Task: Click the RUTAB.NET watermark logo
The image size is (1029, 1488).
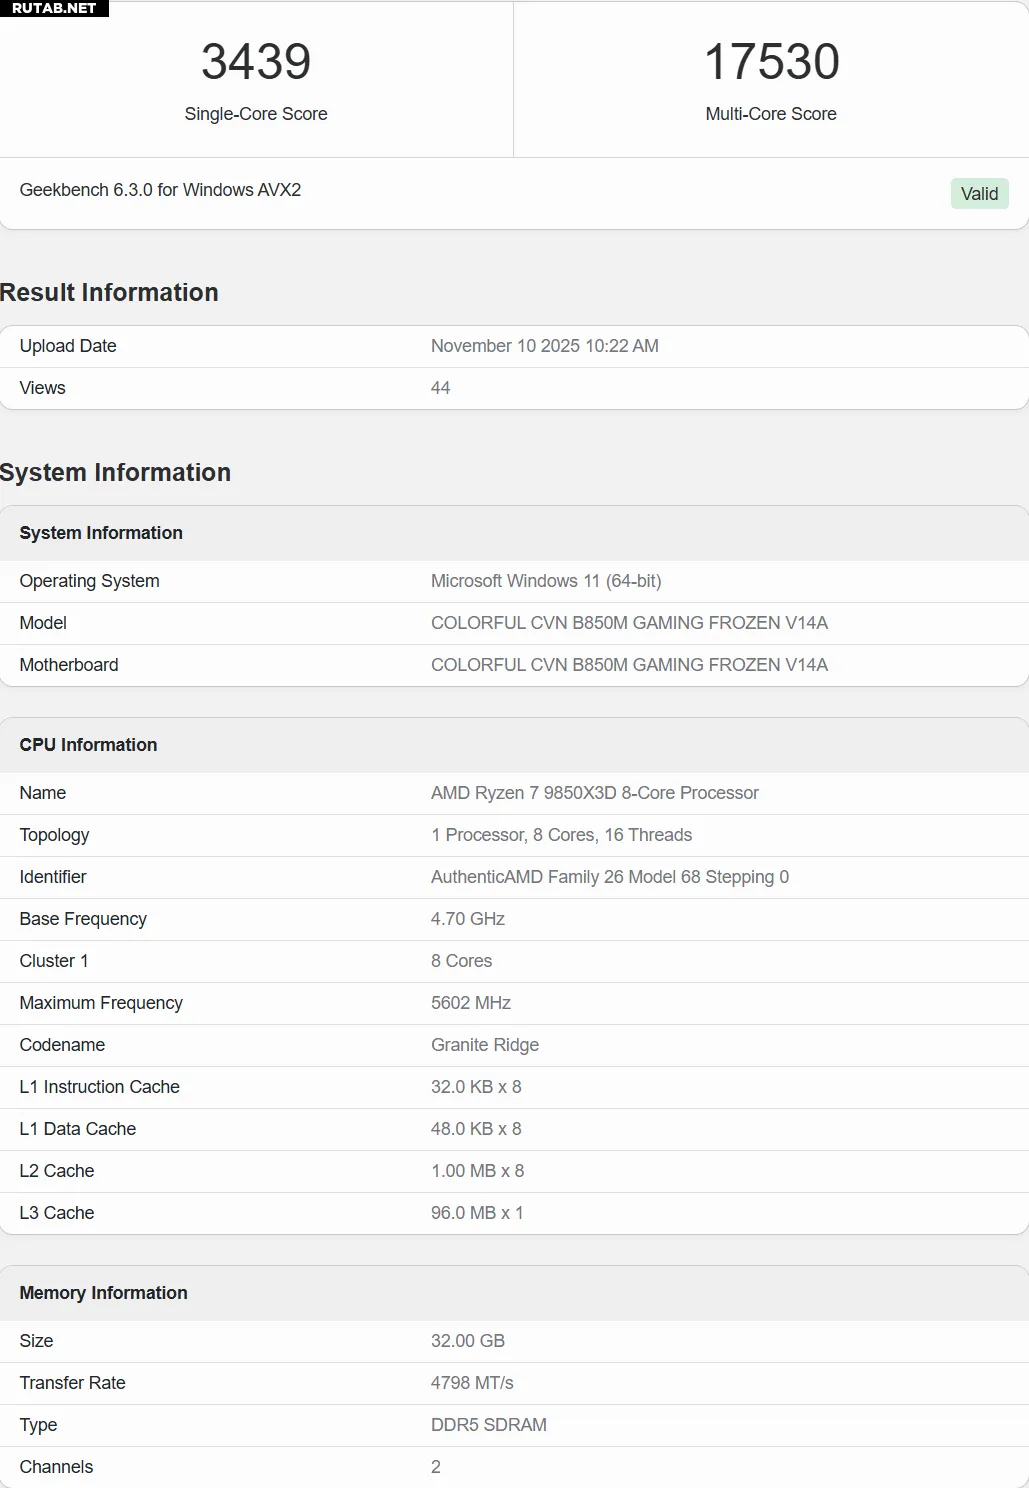Action: [54, 8]
